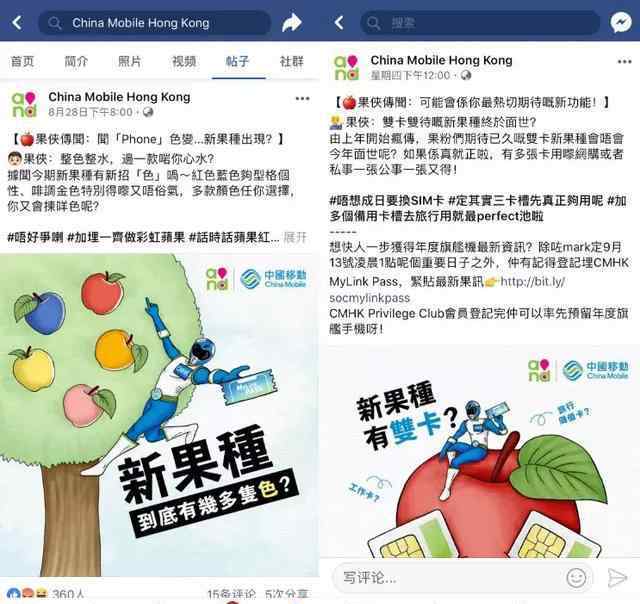The image size is (640, 604).
Task: Open the bit.ly socmylinkpass link
Action: click(x=447, y=289)
